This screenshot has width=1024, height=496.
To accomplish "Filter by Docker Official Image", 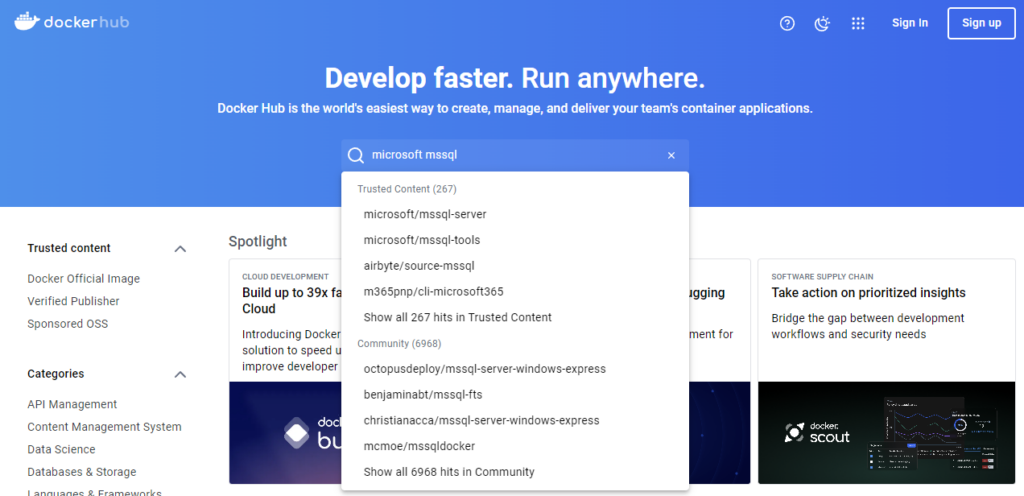I will click(84, 279).
